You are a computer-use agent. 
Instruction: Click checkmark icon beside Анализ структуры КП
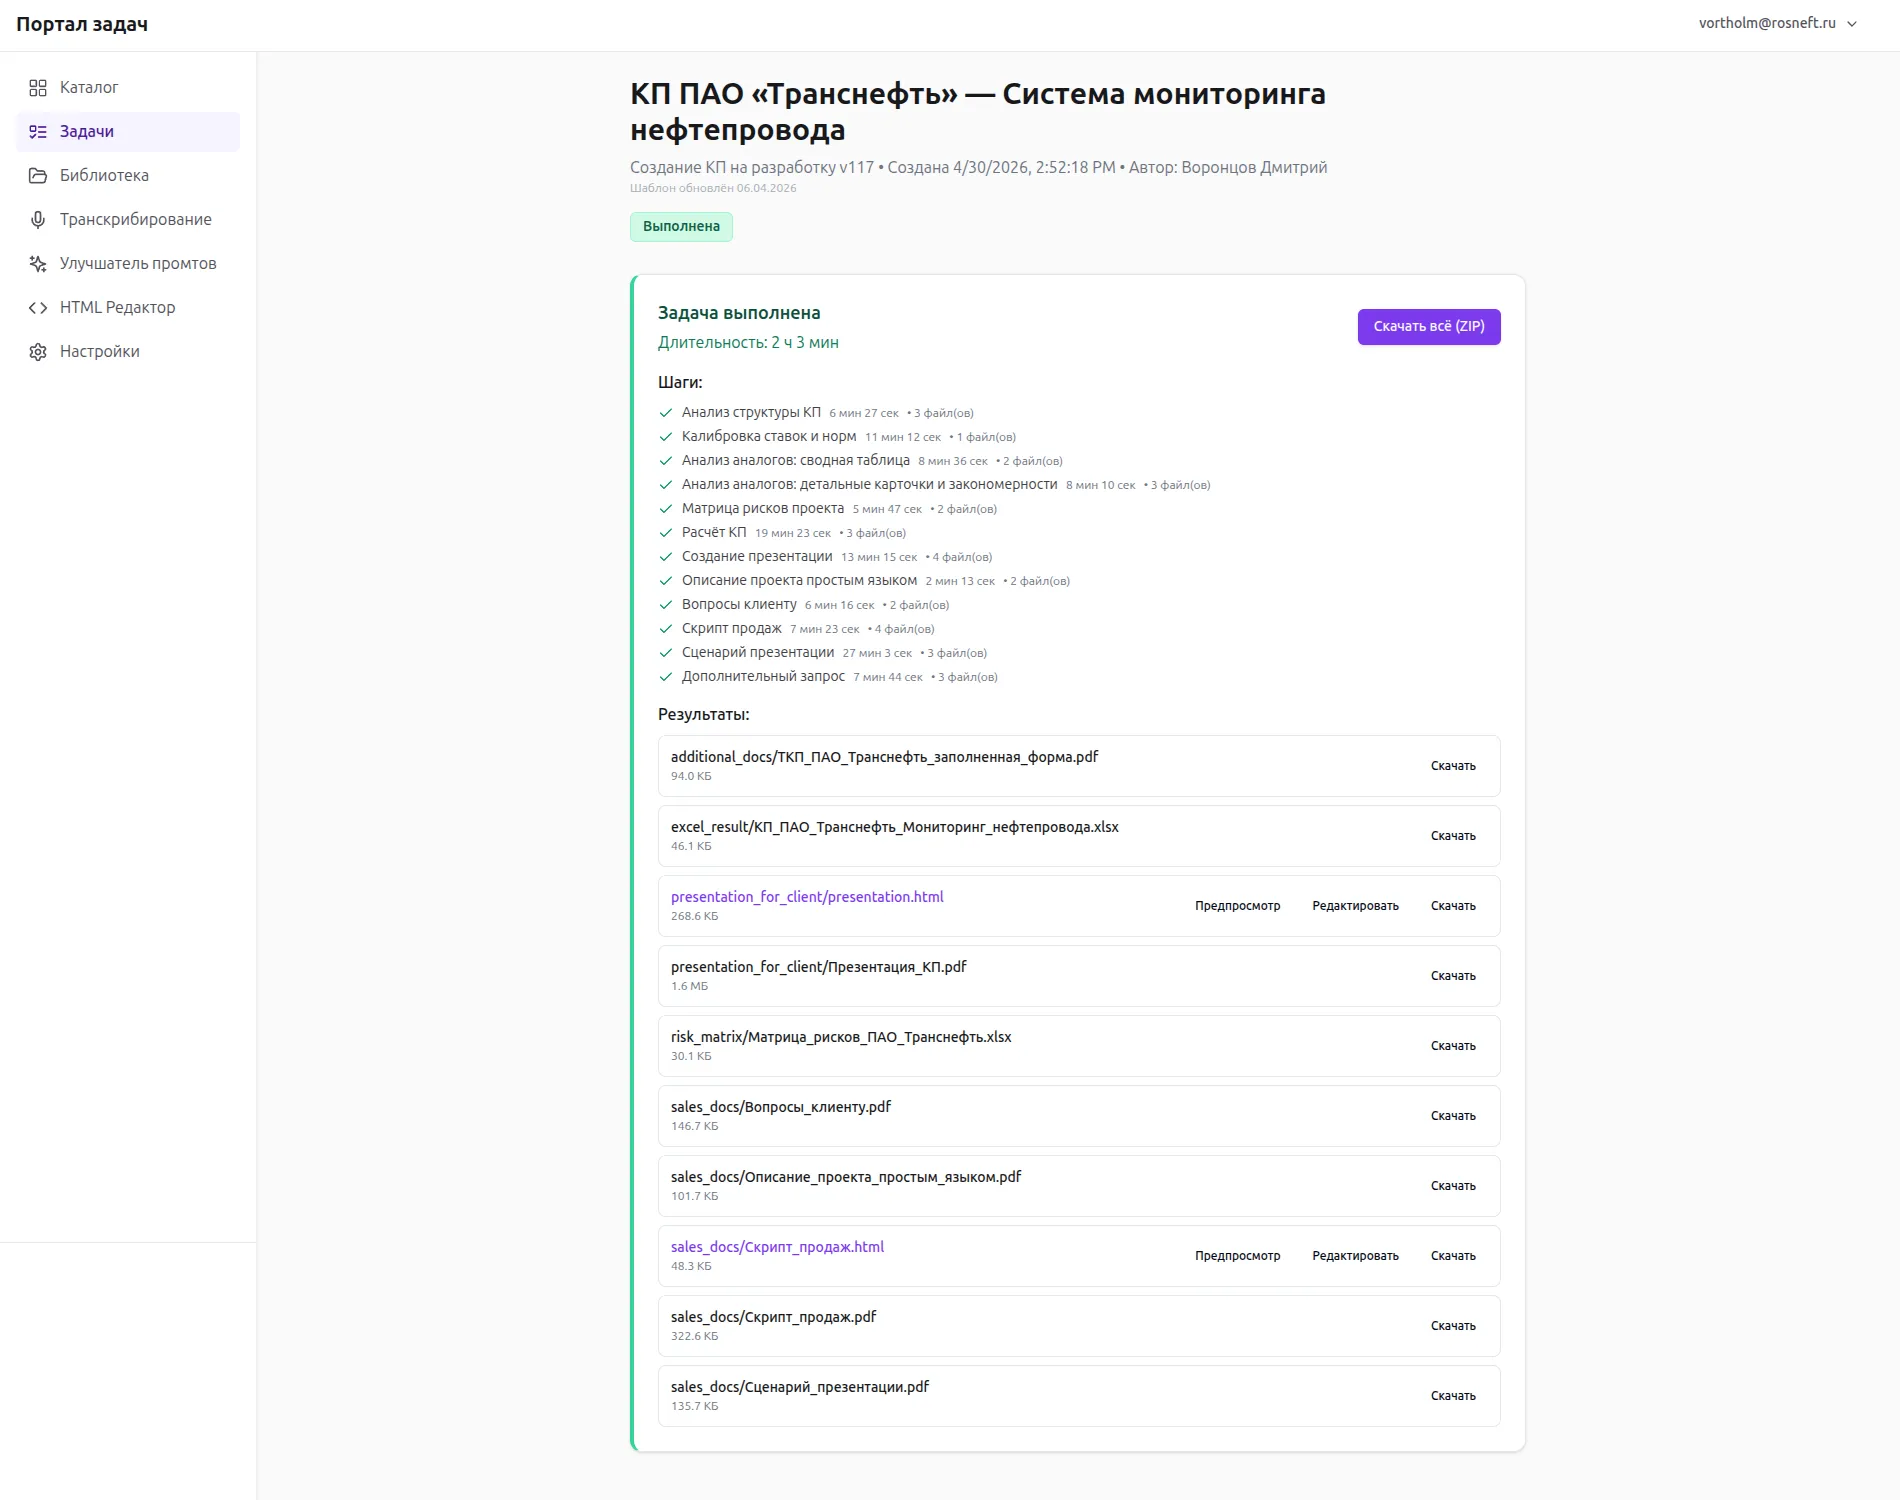click(x=666, y=413)
